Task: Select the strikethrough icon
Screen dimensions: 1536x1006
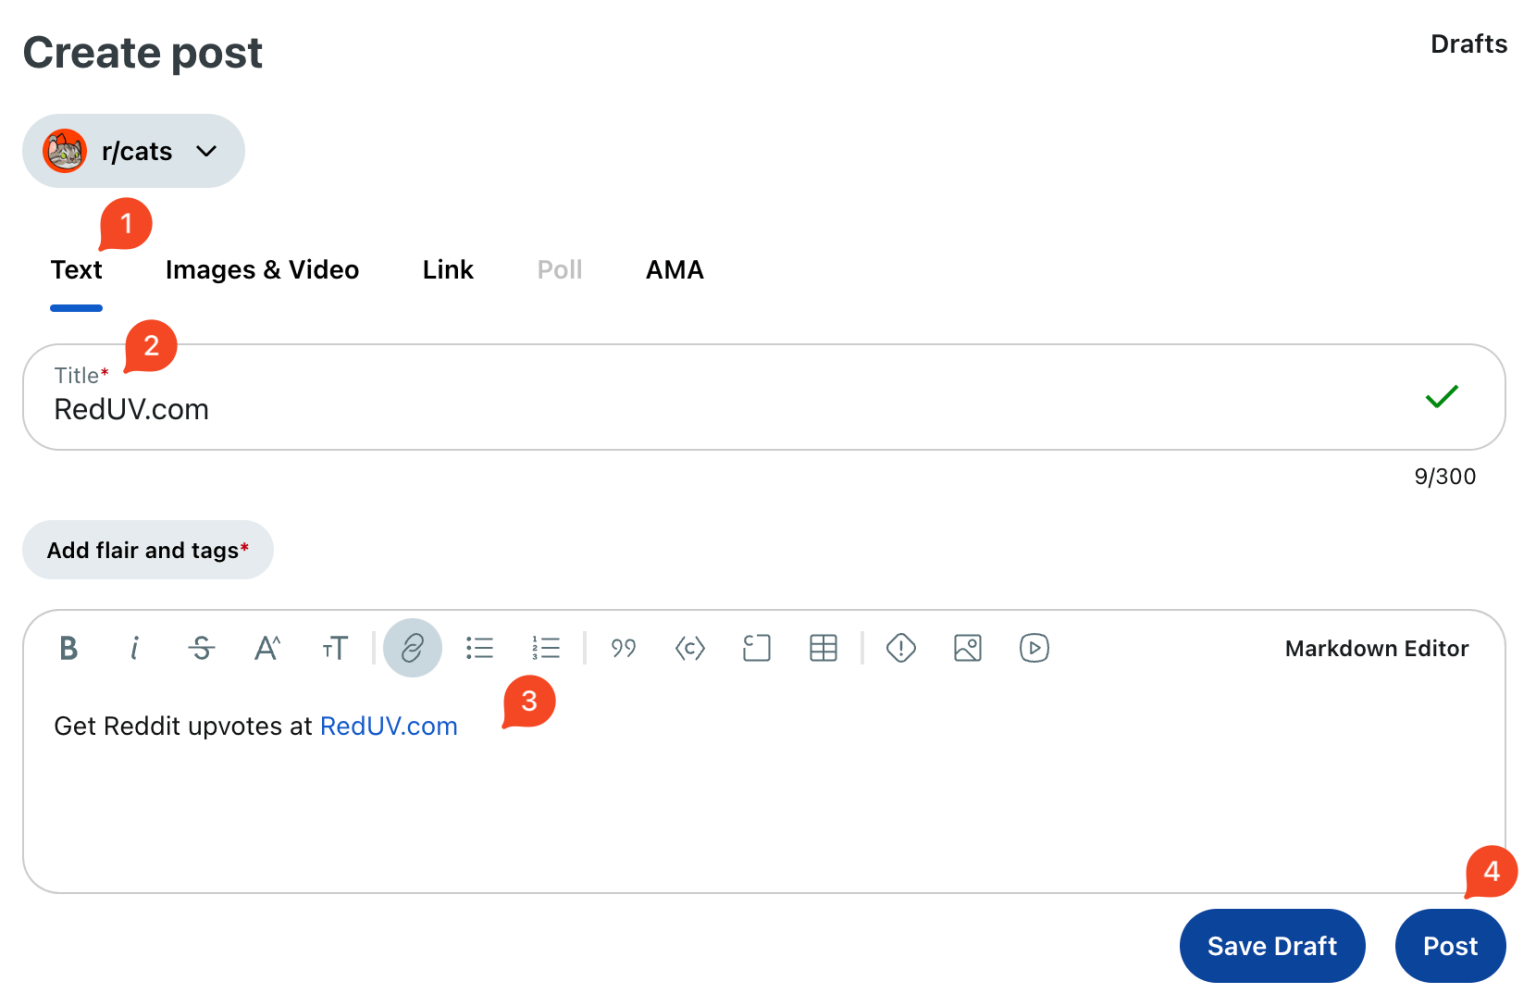Action: click(201, 648)
